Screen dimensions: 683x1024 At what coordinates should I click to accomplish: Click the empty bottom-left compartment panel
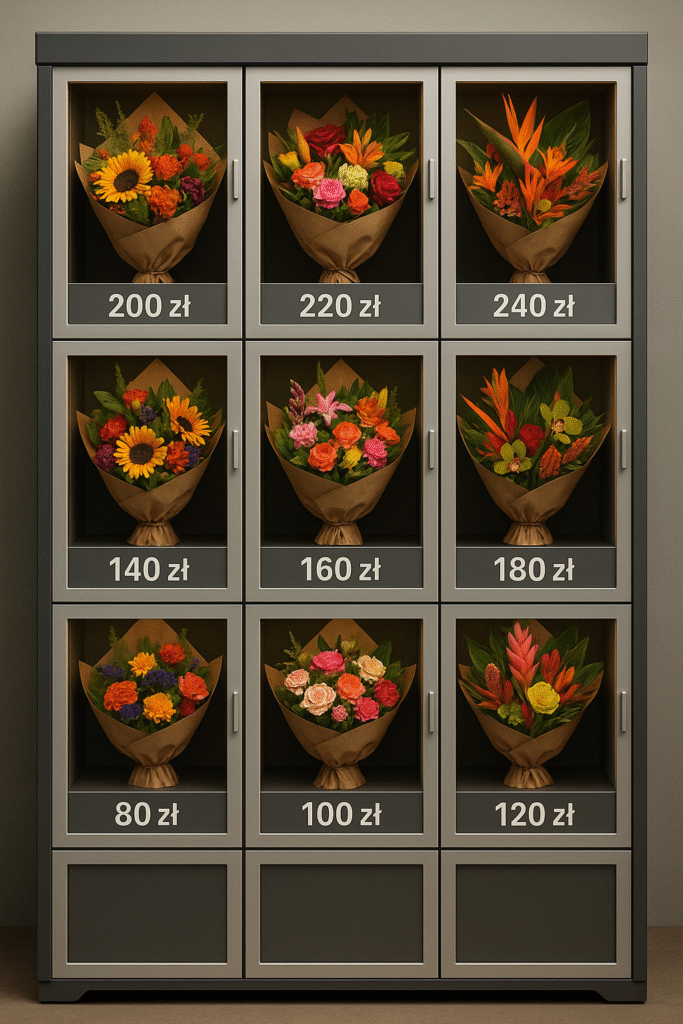(148, 914)
